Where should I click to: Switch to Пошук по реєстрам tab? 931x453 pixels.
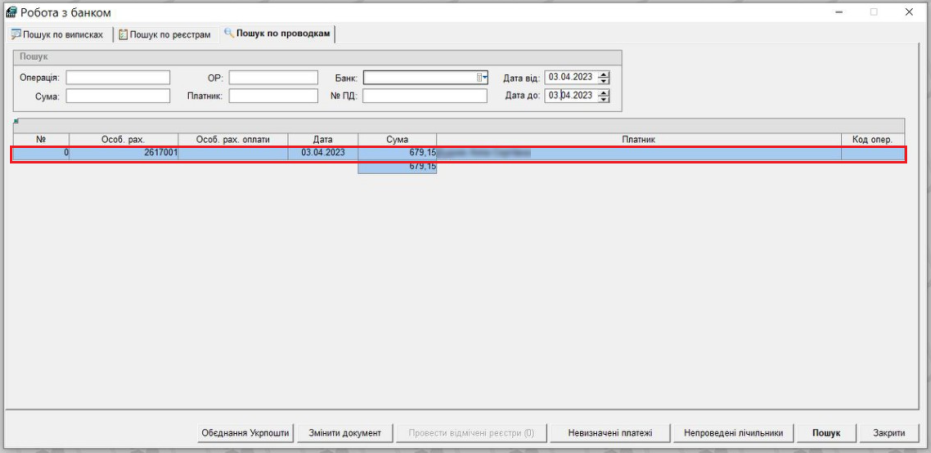point(165,34)
